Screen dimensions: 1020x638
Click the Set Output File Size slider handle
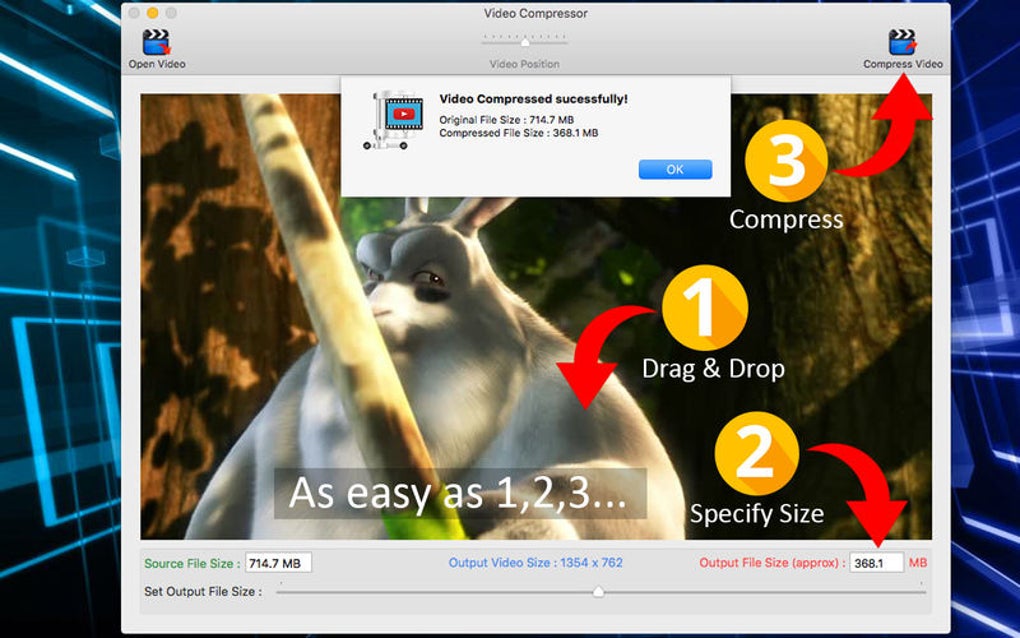pyautogui.click(x=598, y=592)
